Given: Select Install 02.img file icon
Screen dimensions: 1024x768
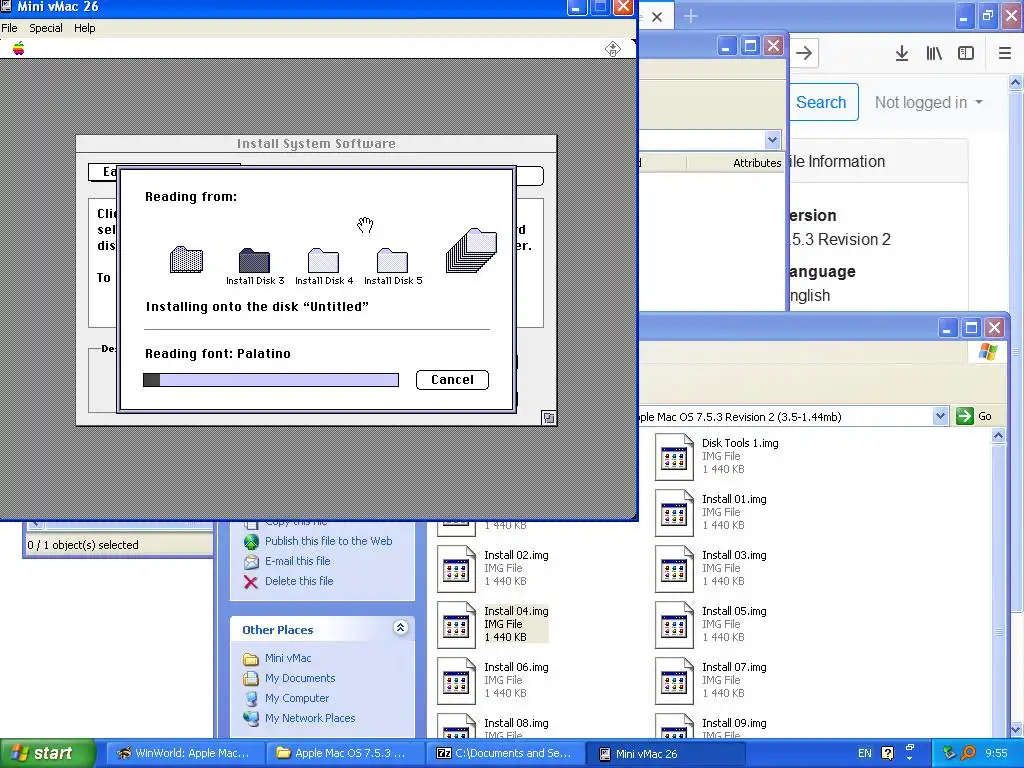Looking at the screenshot, I should point(456,569).
